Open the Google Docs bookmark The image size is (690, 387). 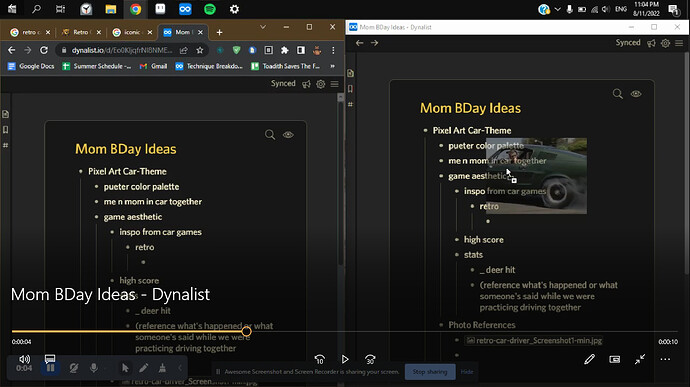pyautogui.click(x=31, y=66)
